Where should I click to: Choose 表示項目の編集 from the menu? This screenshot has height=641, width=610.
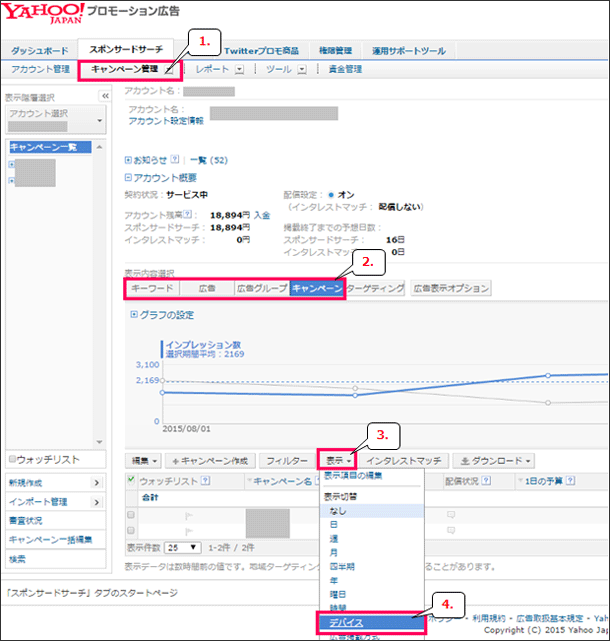[353, 475]
